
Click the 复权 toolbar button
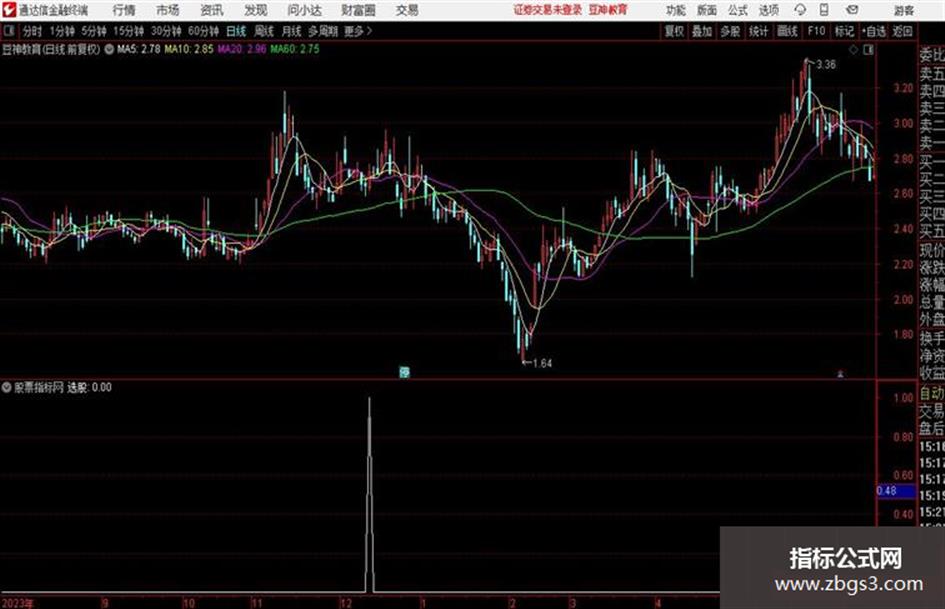click(674, 31)
